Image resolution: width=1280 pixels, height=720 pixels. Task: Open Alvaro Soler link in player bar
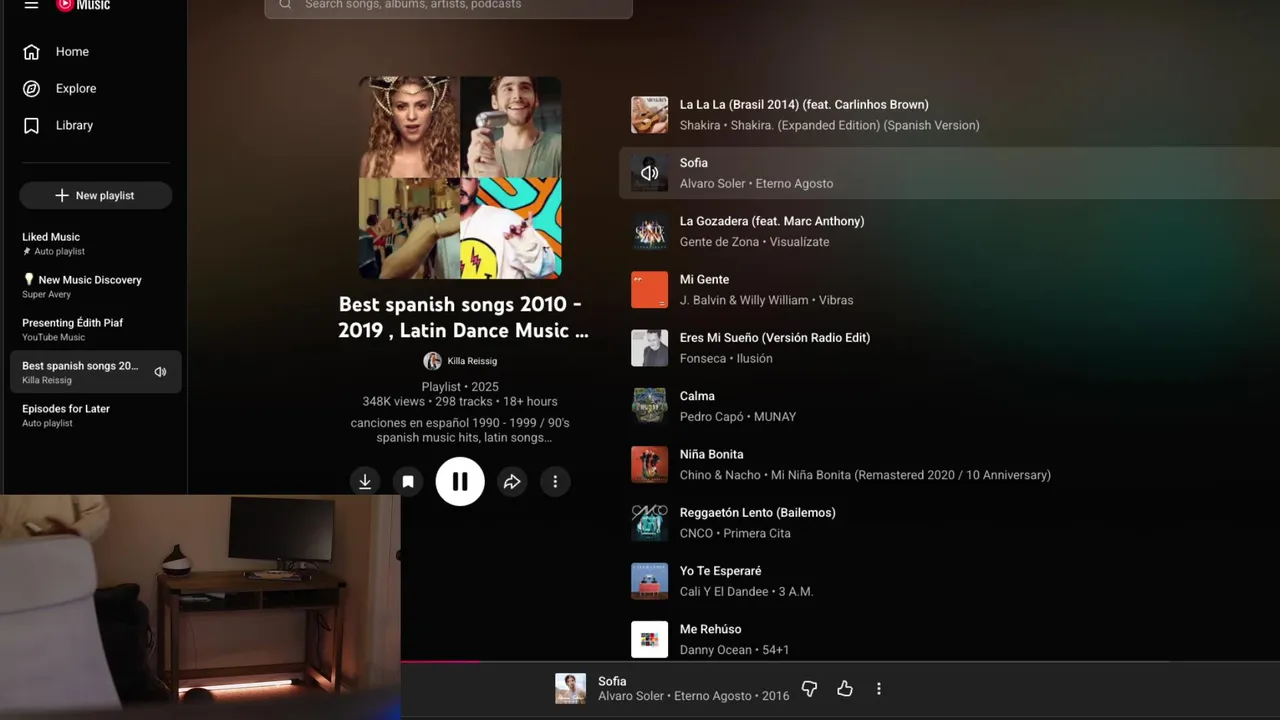click(x=630, y=697)
